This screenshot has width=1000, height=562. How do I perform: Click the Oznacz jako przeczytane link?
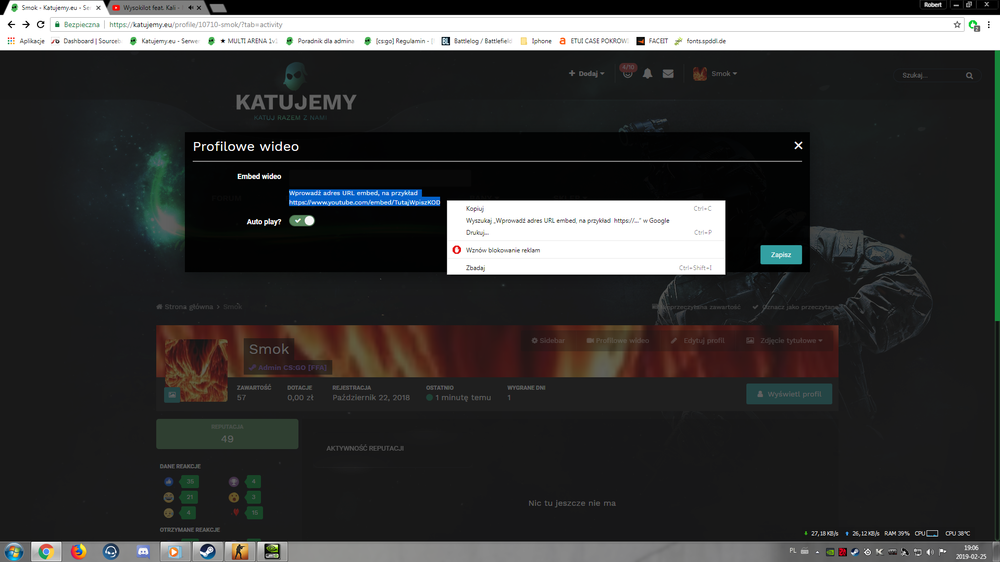click(x=793, y=307)
